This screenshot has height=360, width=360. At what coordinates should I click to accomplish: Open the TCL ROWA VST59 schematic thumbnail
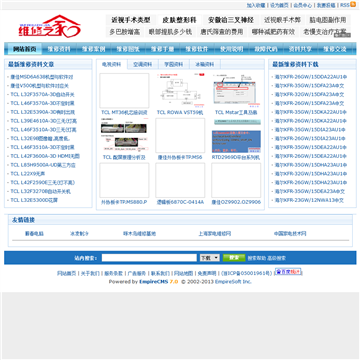(180, 90)
